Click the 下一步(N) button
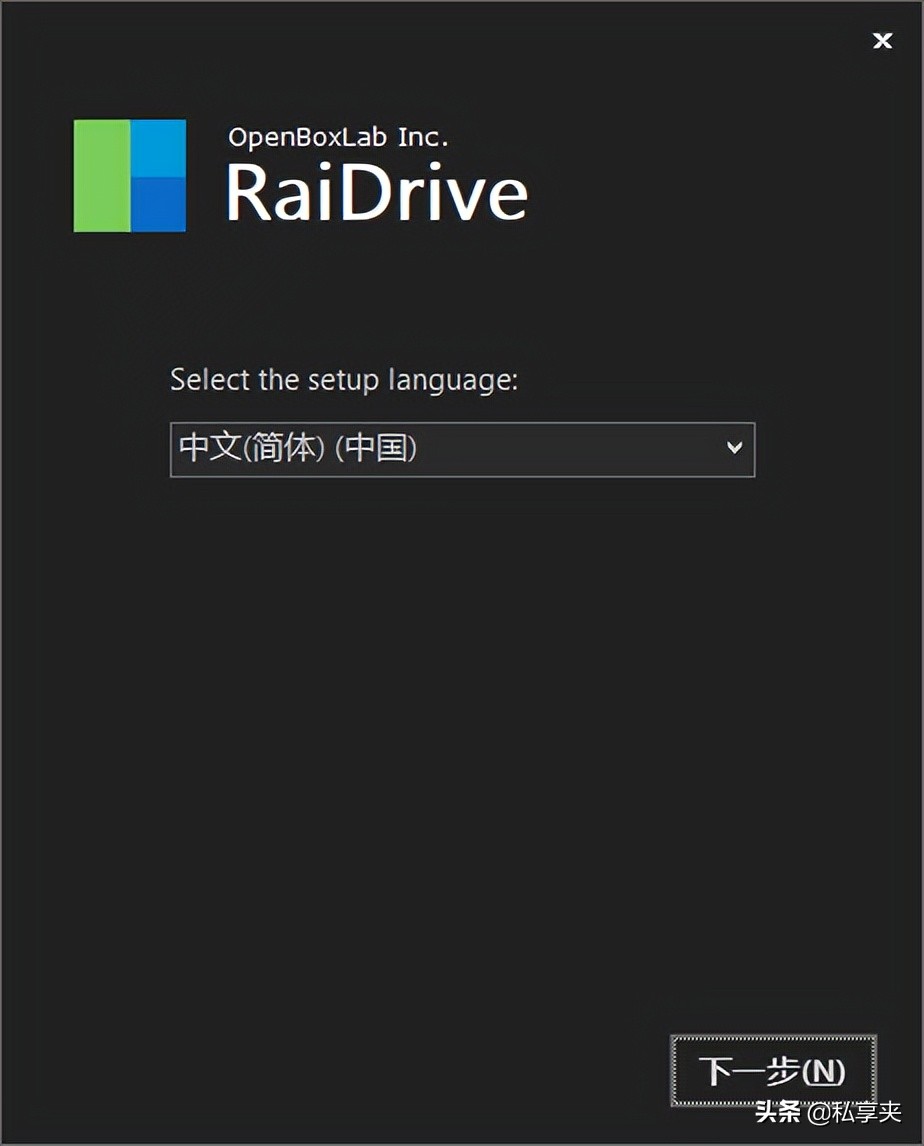Viewport: 924px width, 1146px height. [x=772, y=1072]
